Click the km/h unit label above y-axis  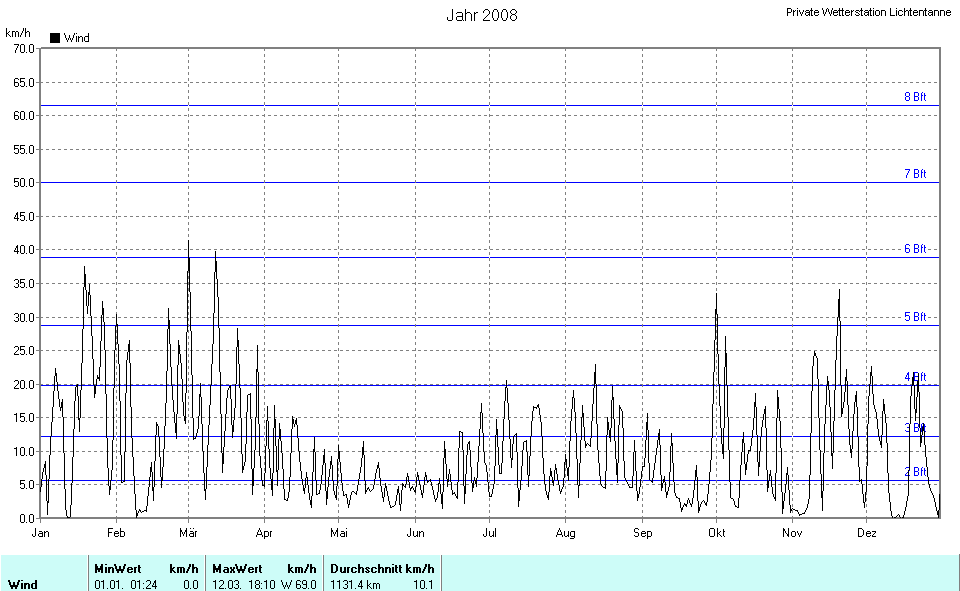click(18, 33)
